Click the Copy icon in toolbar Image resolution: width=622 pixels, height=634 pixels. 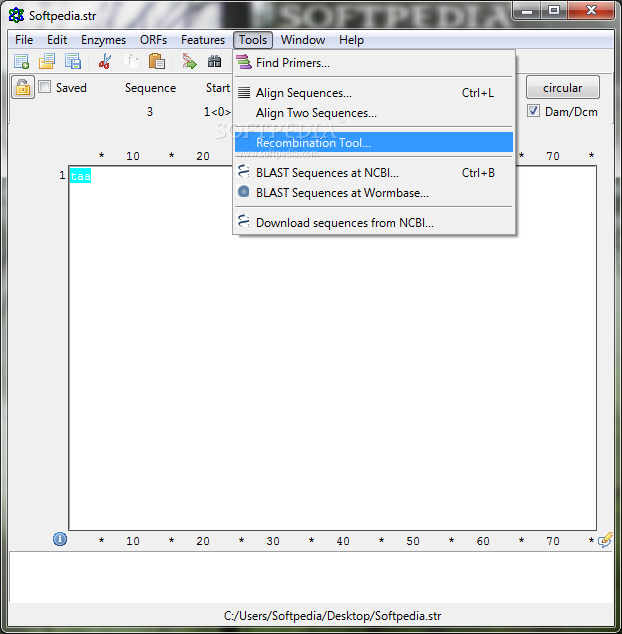tap(131, 61)
